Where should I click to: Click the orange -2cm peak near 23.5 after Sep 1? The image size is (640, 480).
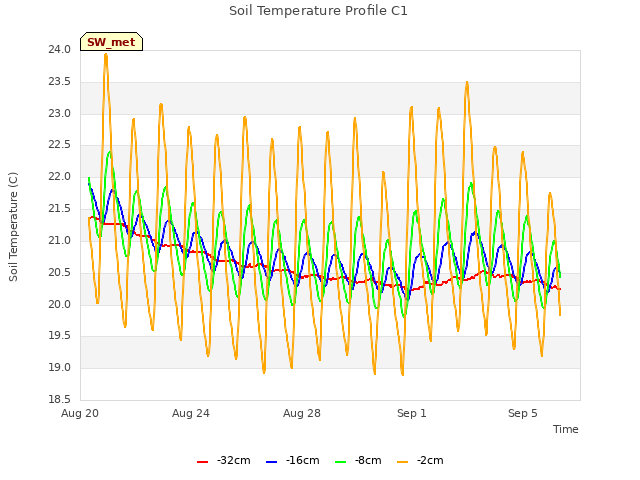[x=467, y=83]
